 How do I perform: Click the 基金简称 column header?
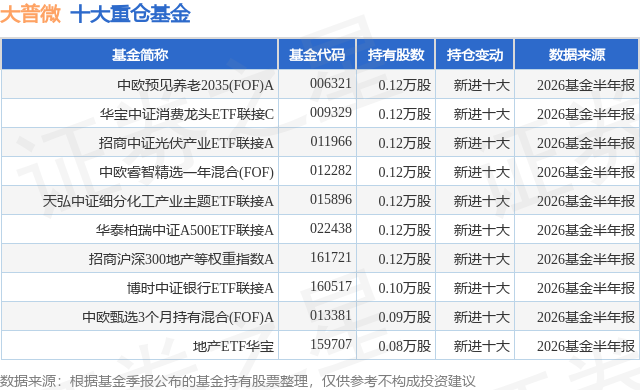pyautogui.click(x=140, y=55)
